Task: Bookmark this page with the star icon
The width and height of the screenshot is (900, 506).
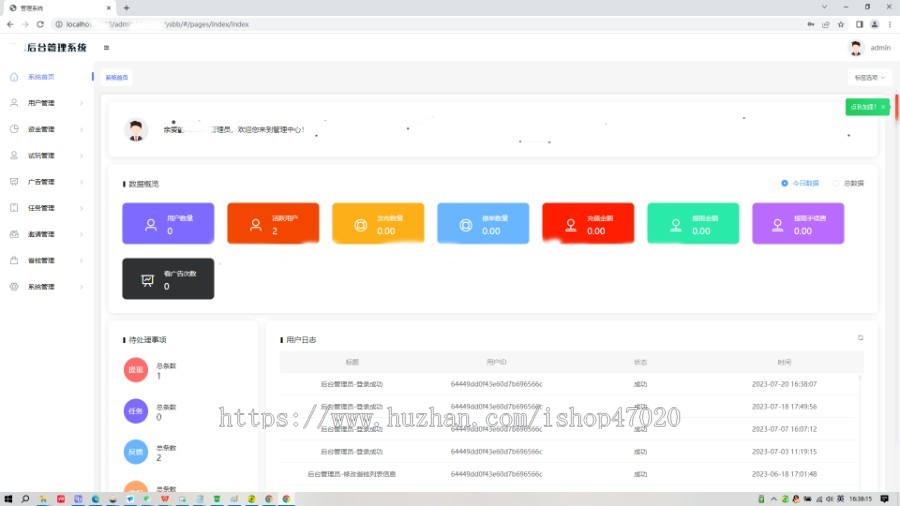Action: pyautogui.click(x=841, y=24)
